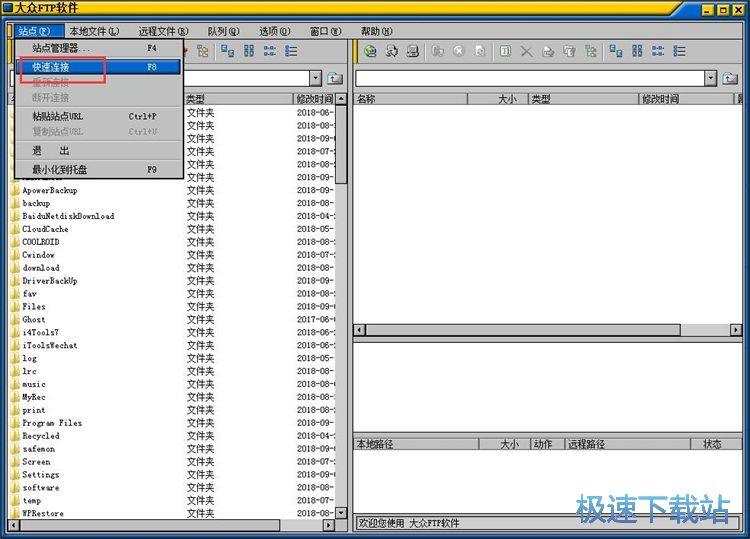This screenshot has height=539, width=750.
Task: Switch remote pane to large icons view
Action: click(615, 51)
